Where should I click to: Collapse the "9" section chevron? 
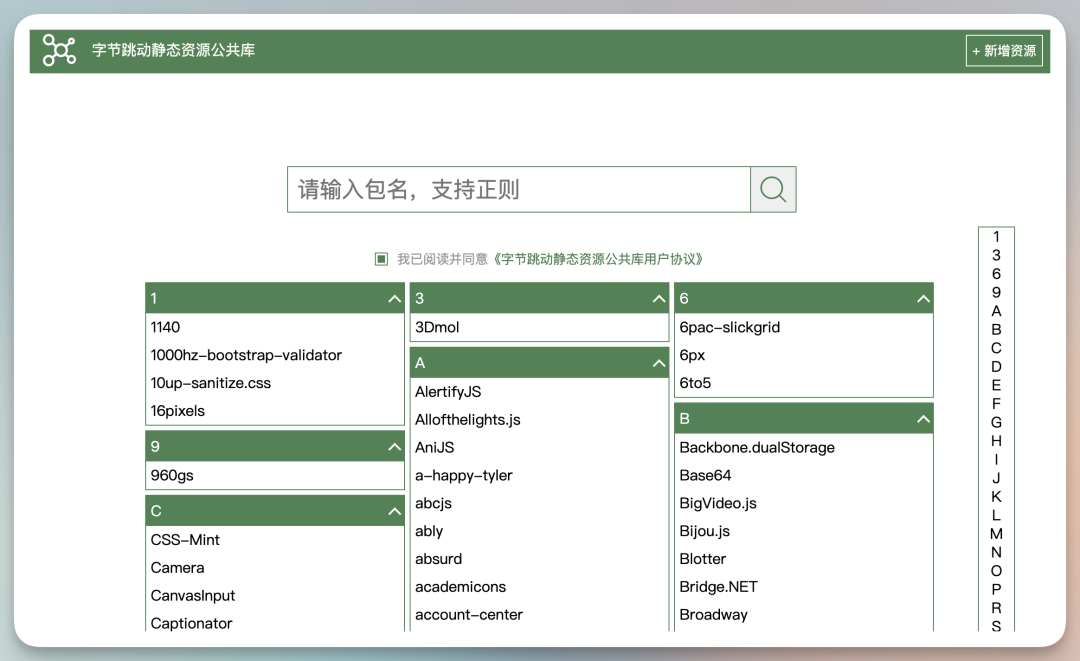coord(394,447)
